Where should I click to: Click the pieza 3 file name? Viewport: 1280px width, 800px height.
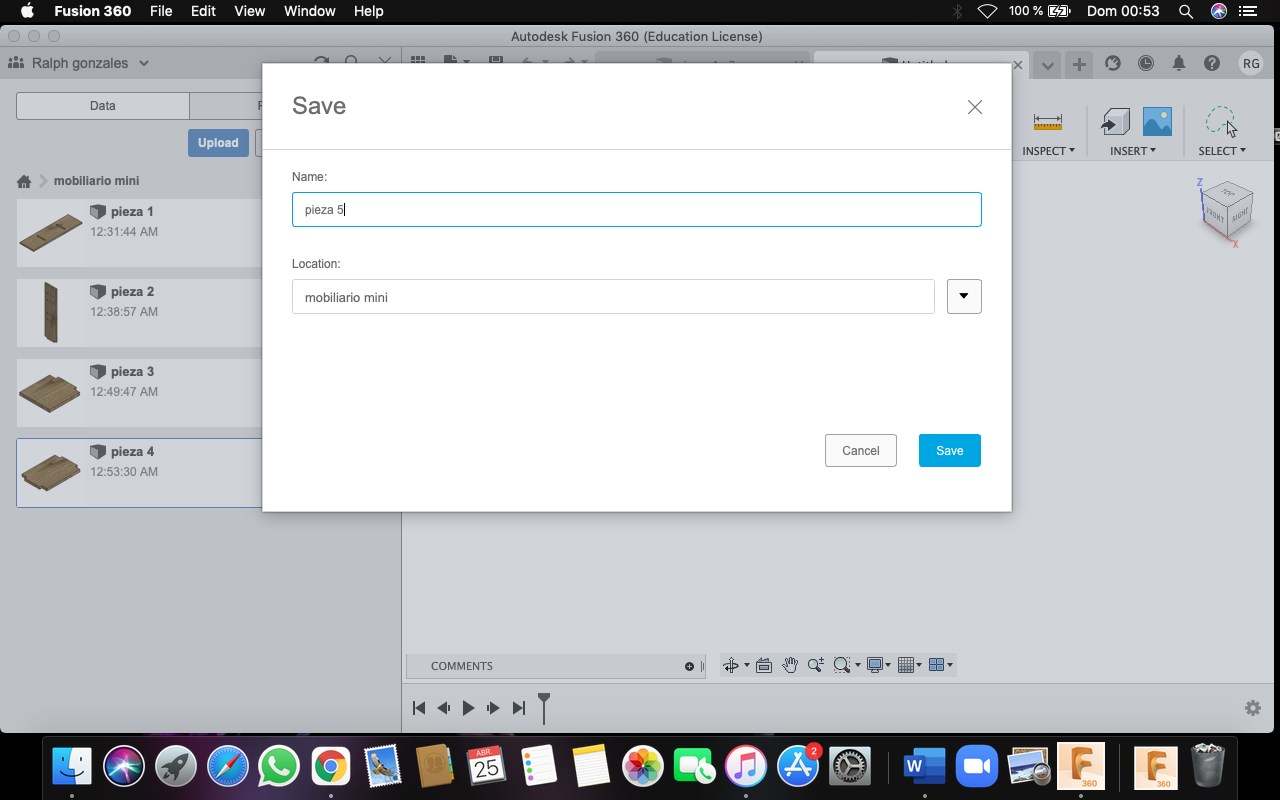point(132,372)
